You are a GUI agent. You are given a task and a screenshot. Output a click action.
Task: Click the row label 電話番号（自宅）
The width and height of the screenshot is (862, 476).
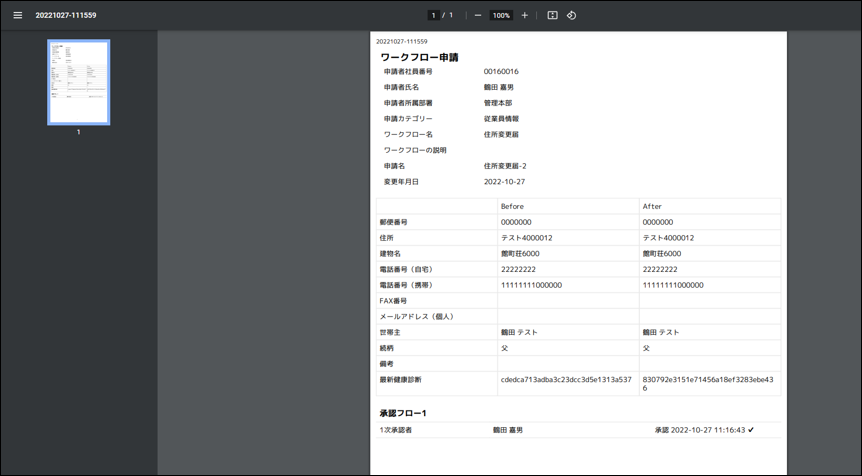click(407, 269)
